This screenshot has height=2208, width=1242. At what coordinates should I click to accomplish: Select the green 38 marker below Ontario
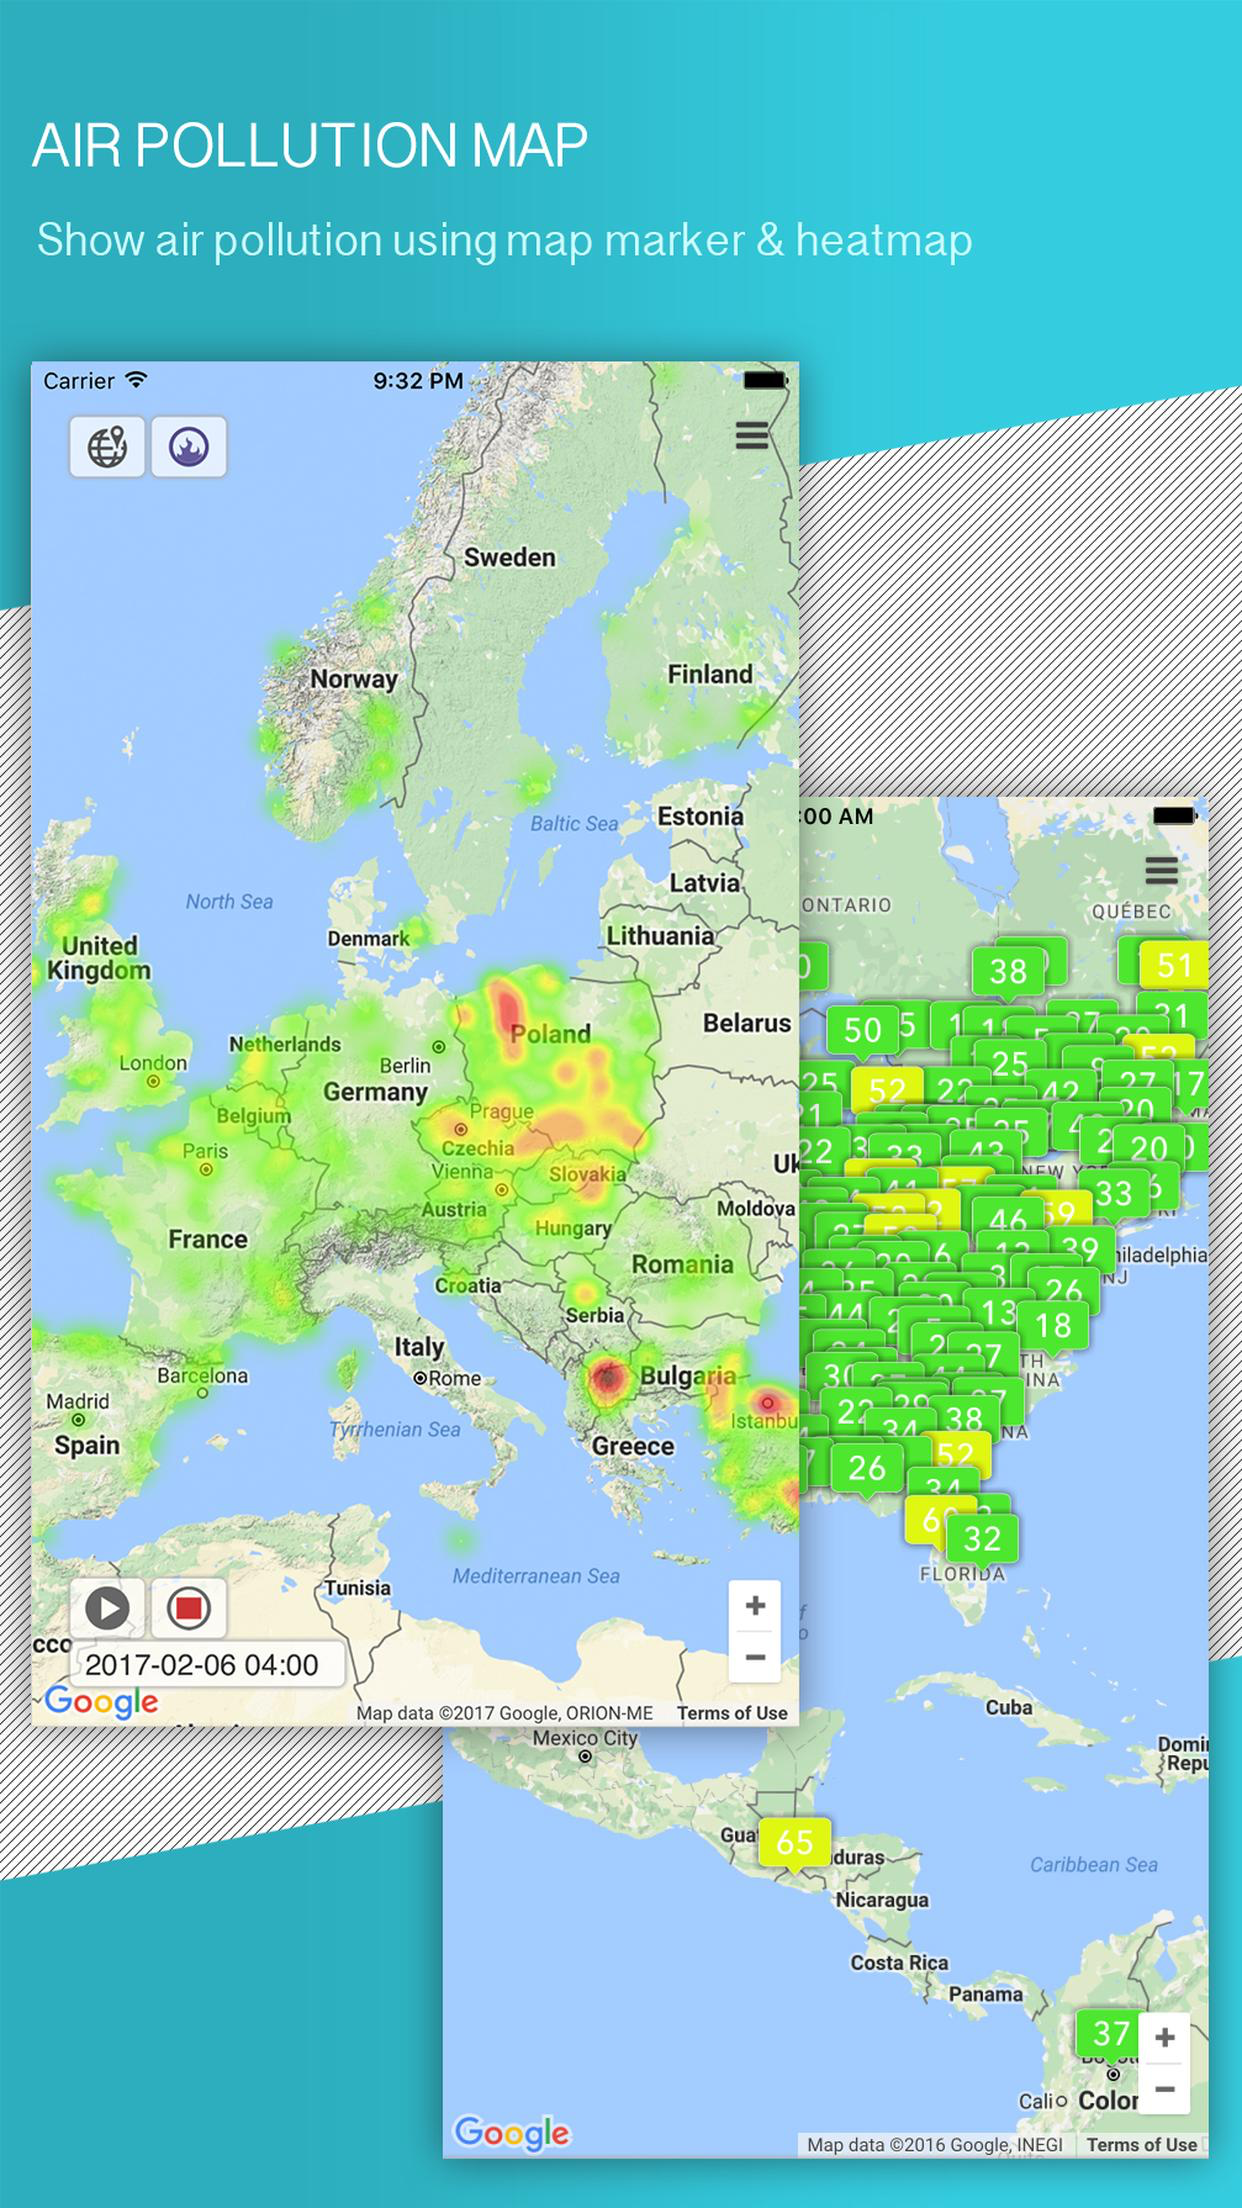coord(1008,970)
